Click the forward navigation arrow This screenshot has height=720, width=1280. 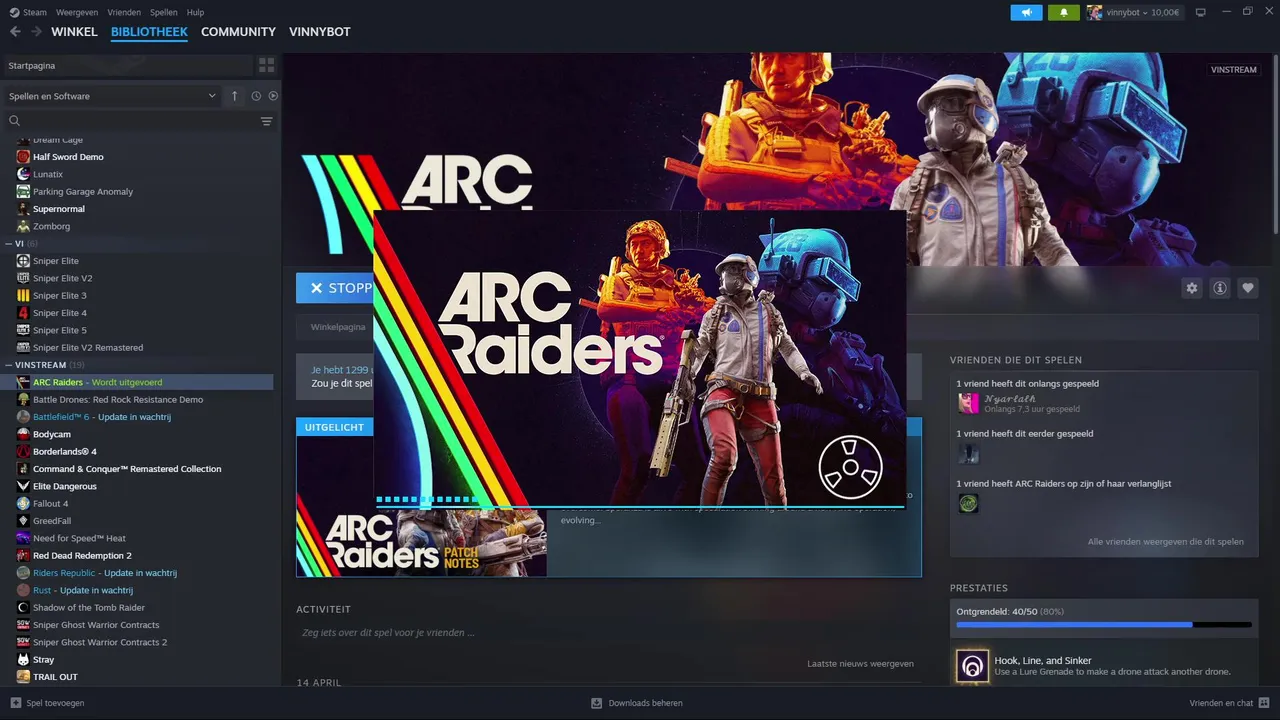[36, 32]
